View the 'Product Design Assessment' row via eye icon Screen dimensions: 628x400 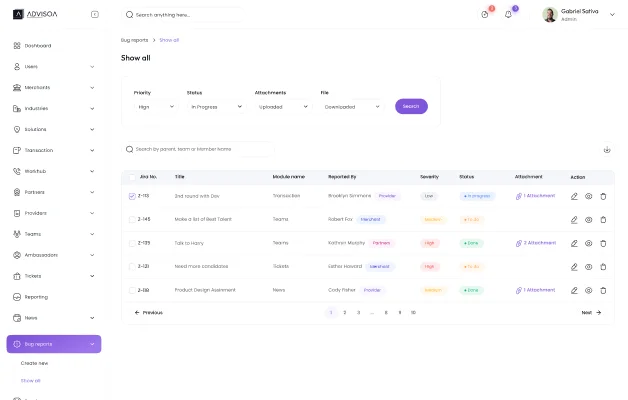coord(588,290)
